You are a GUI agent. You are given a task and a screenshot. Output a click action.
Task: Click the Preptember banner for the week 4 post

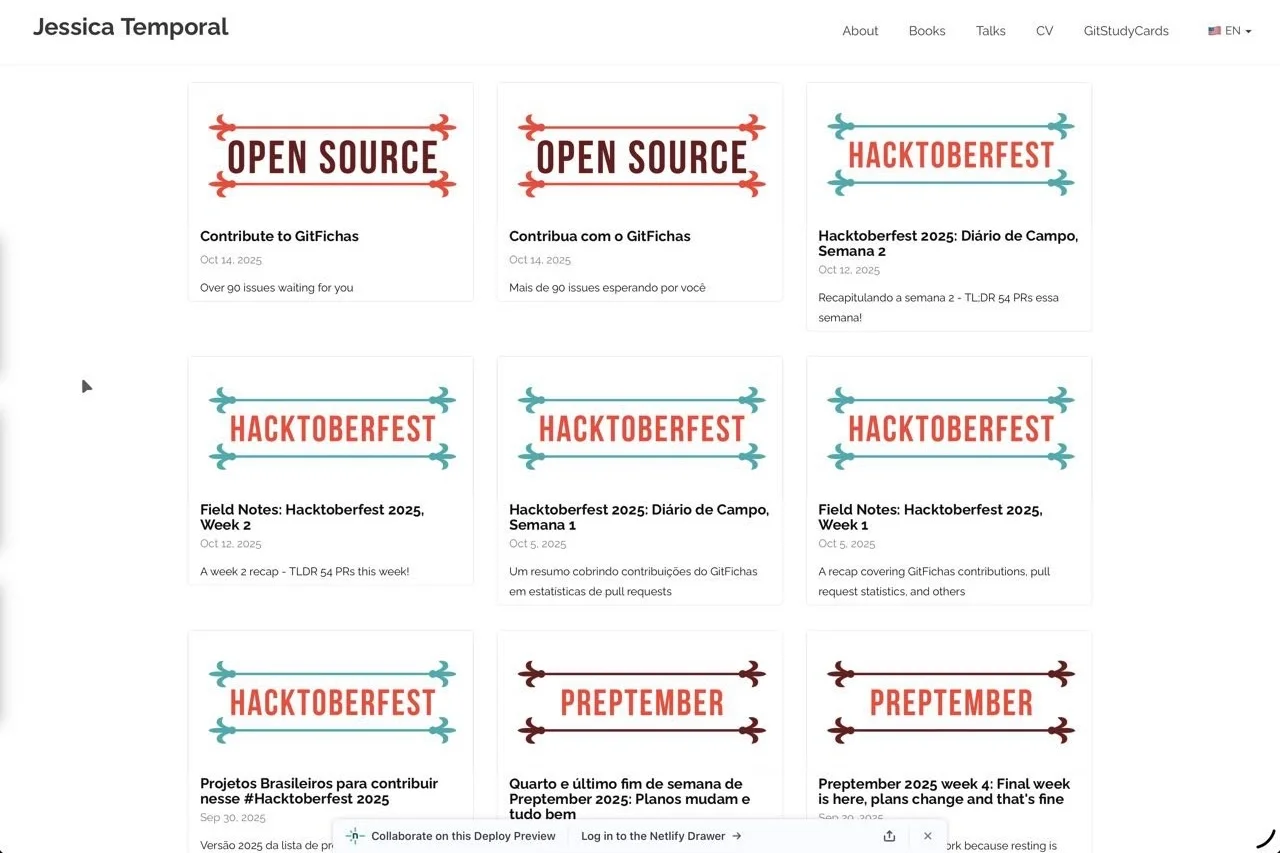(948, 701)
